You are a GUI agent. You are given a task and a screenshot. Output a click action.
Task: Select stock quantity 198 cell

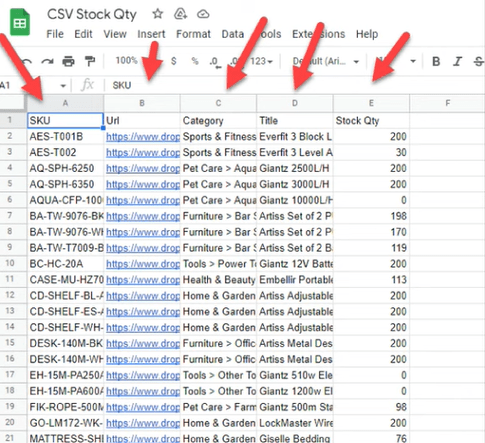coord(371,216)
